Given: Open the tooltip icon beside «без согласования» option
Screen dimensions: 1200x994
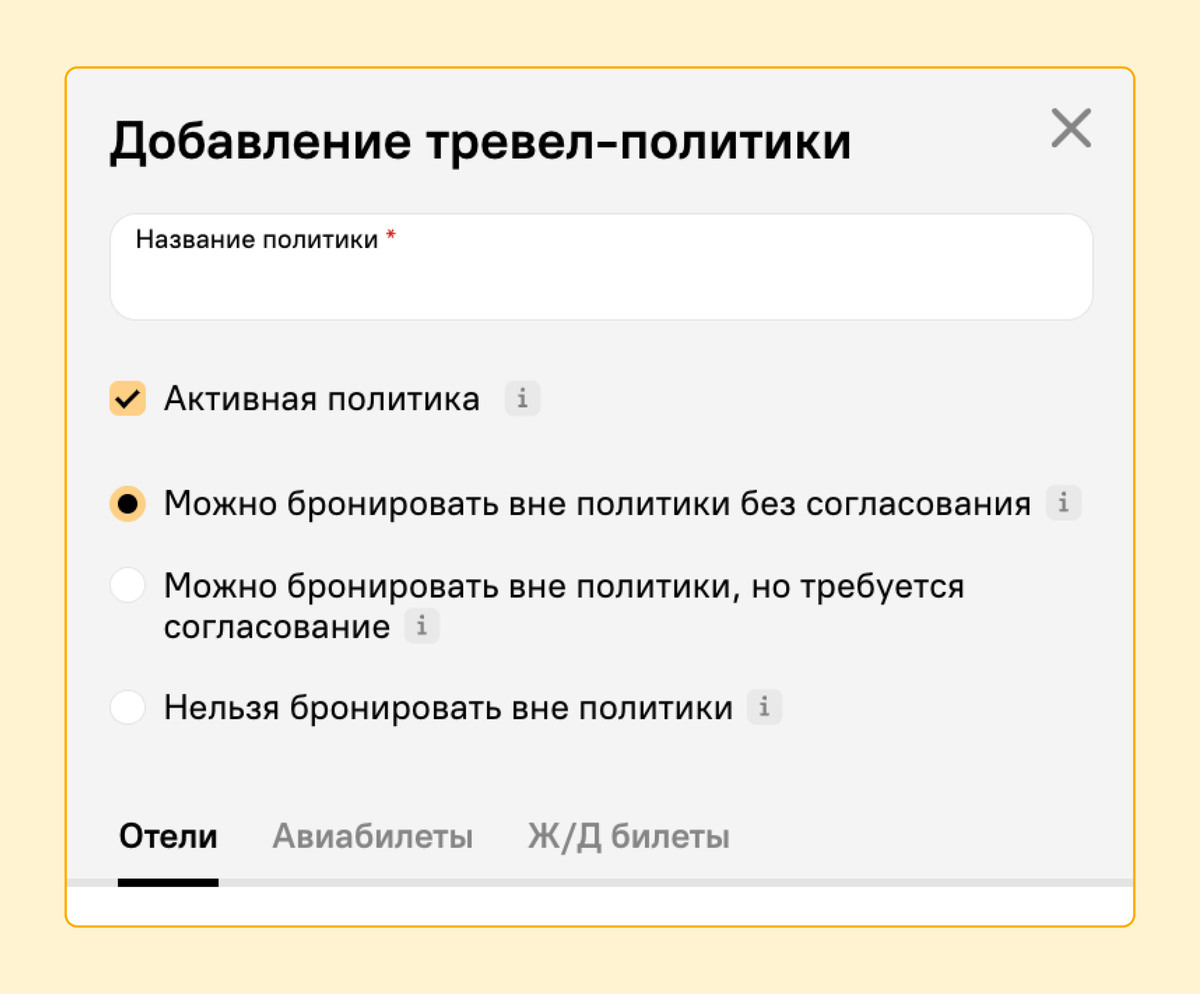Looking at the screenshot, I should coord(1065,503).
